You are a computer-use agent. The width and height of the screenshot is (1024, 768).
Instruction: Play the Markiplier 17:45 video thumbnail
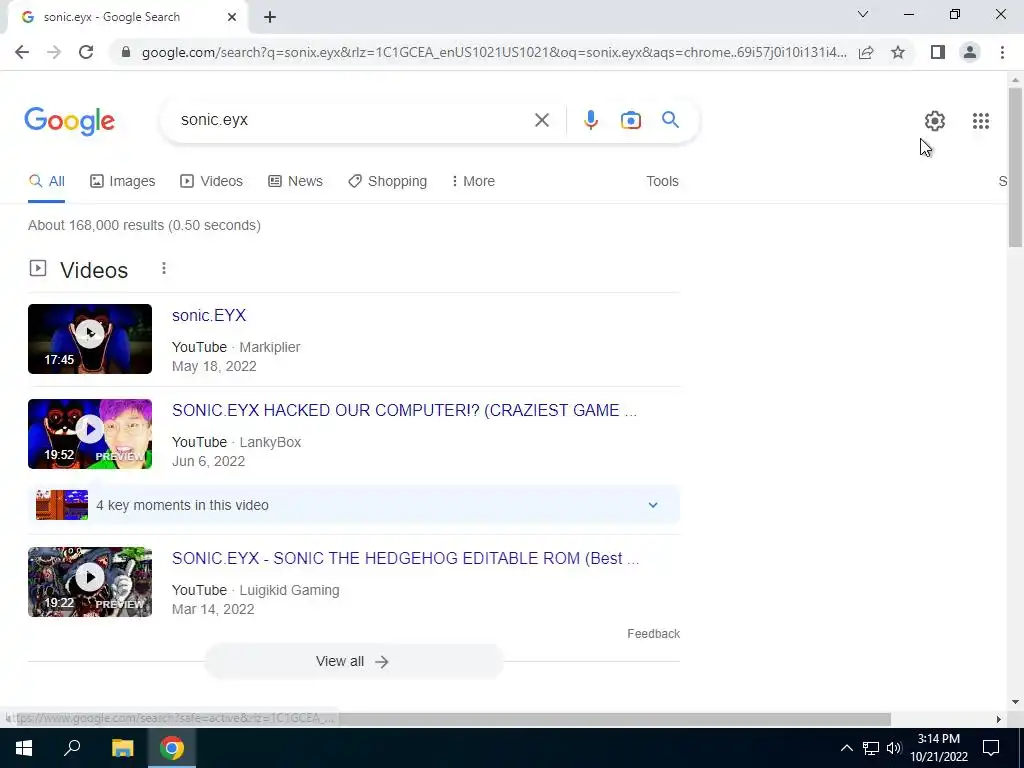[x=90, y=339]
